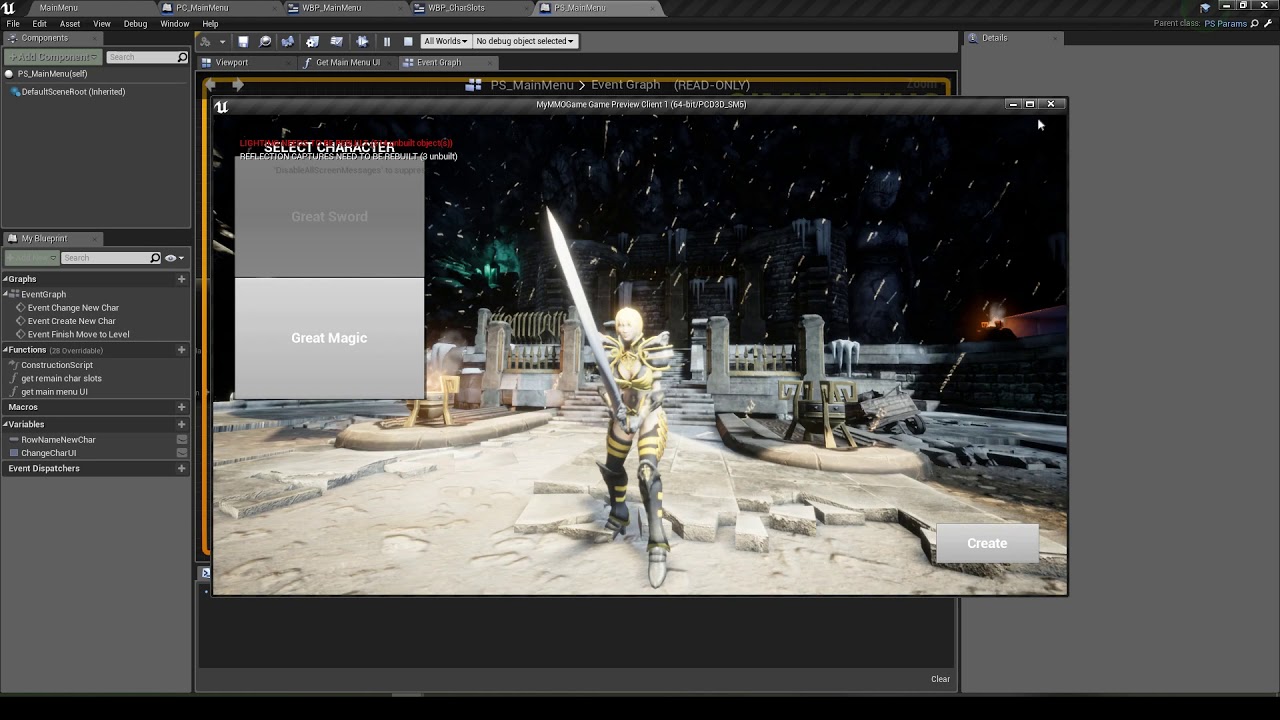
Task: Click the Create button in game preview
Action: tap(987, 543)
